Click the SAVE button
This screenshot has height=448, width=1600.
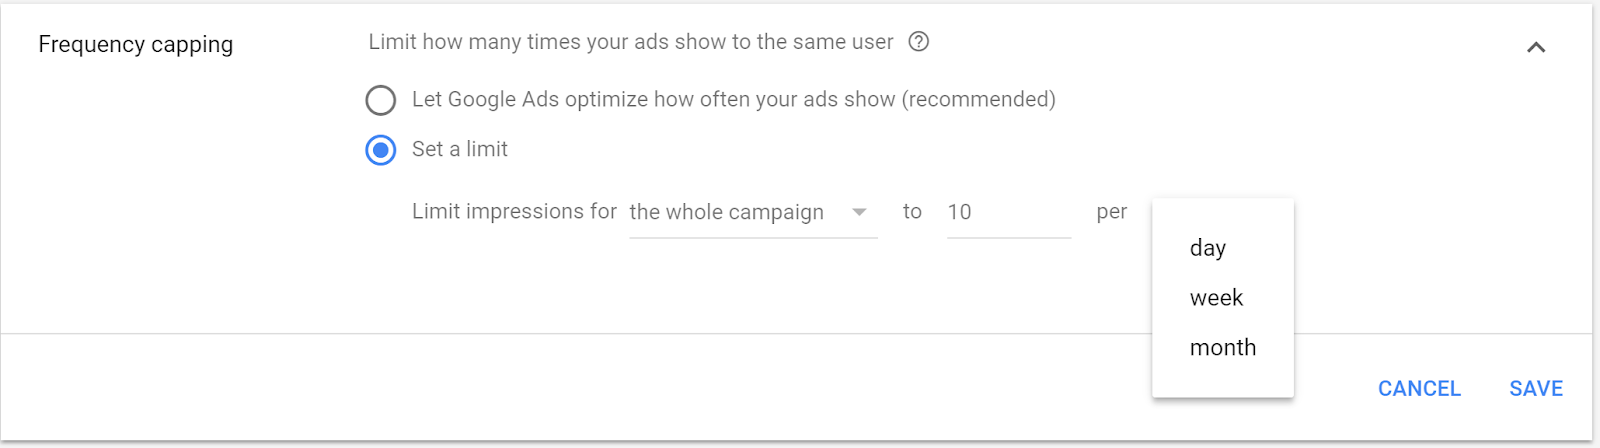tap(1536, 388)
